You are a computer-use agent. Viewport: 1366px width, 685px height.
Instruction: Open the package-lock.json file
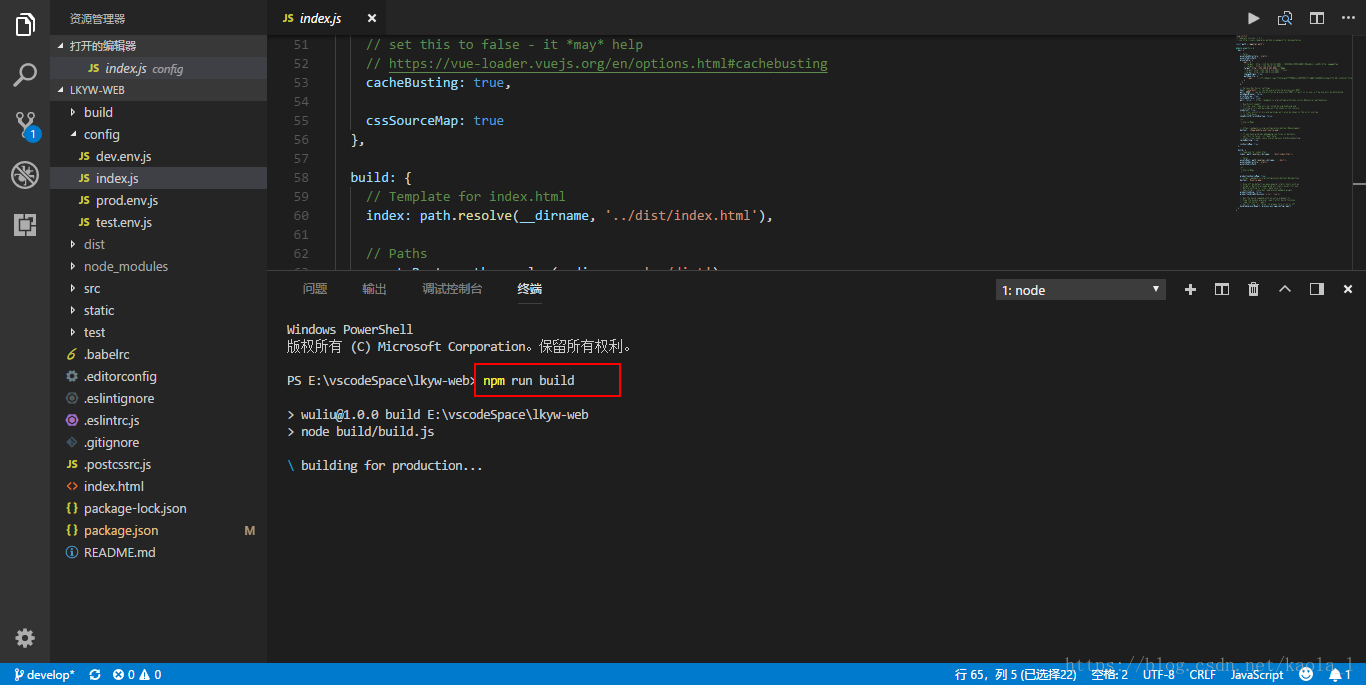tap(158, 508)
